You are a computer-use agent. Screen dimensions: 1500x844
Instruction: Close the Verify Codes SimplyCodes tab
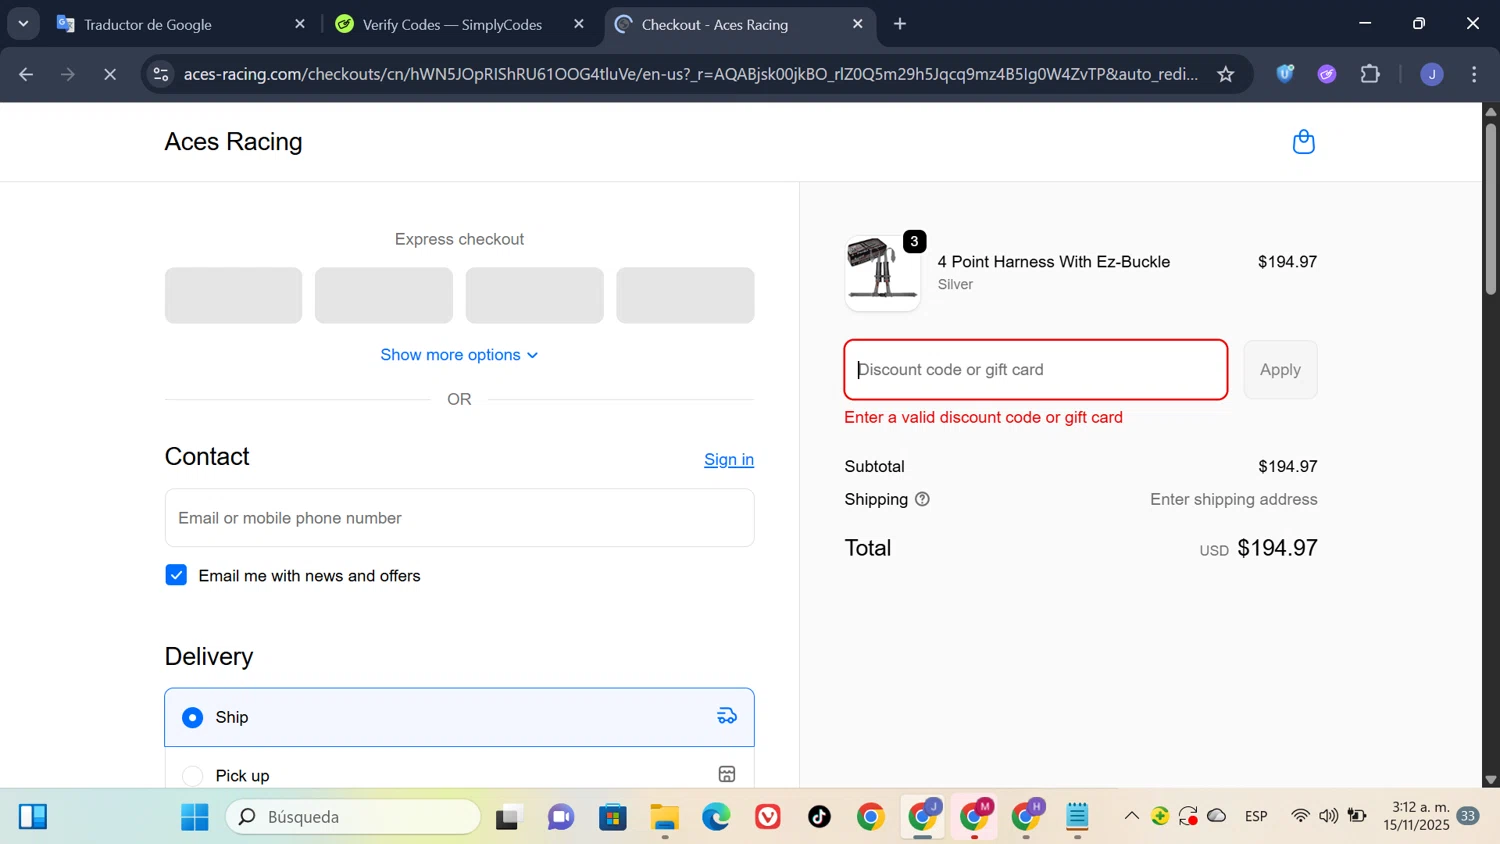point(578,24)
